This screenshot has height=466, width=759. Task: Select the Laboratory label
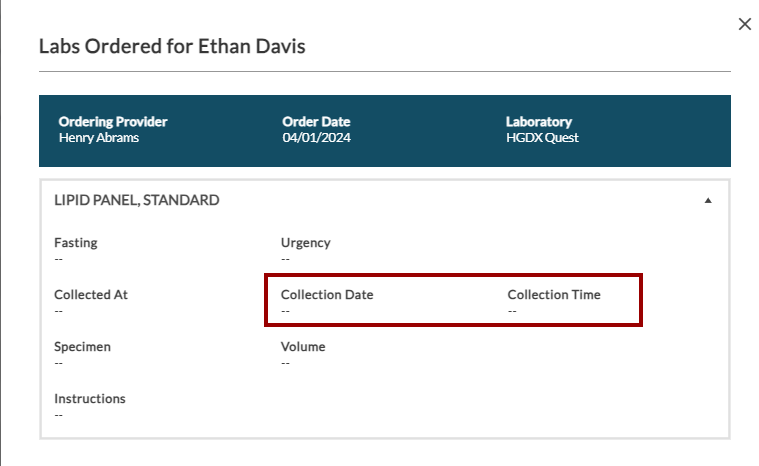point(539,122)
